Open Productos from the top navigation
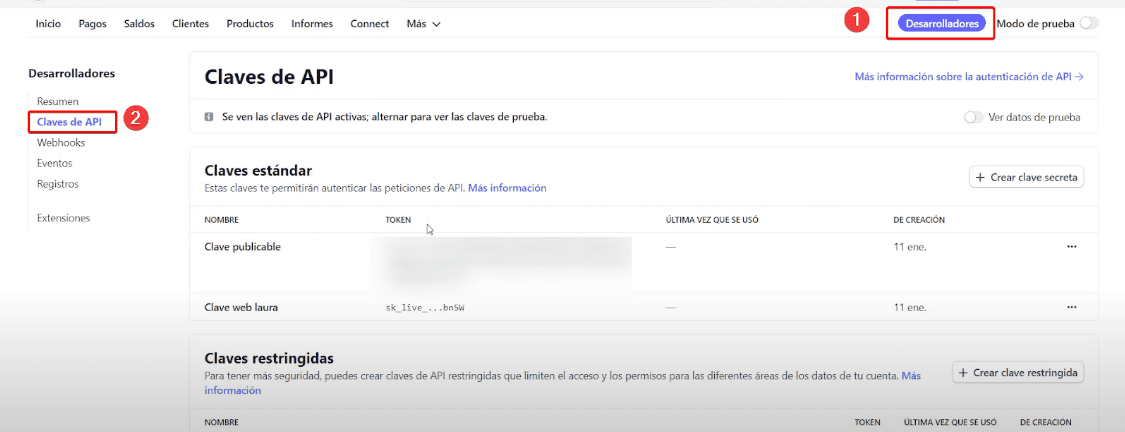Screen dimensions: 1125x432 (x=250, y=24)
